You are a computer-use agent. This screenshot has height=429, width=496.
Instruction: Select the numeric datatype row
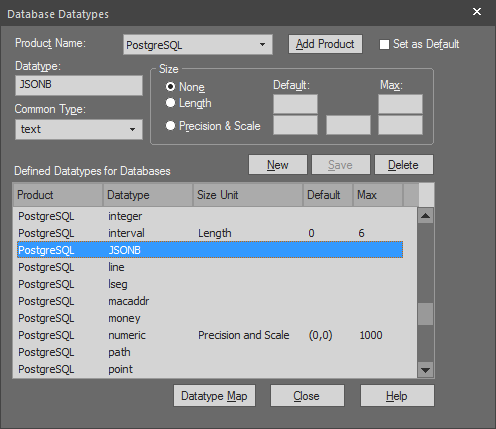coord(210,335)
